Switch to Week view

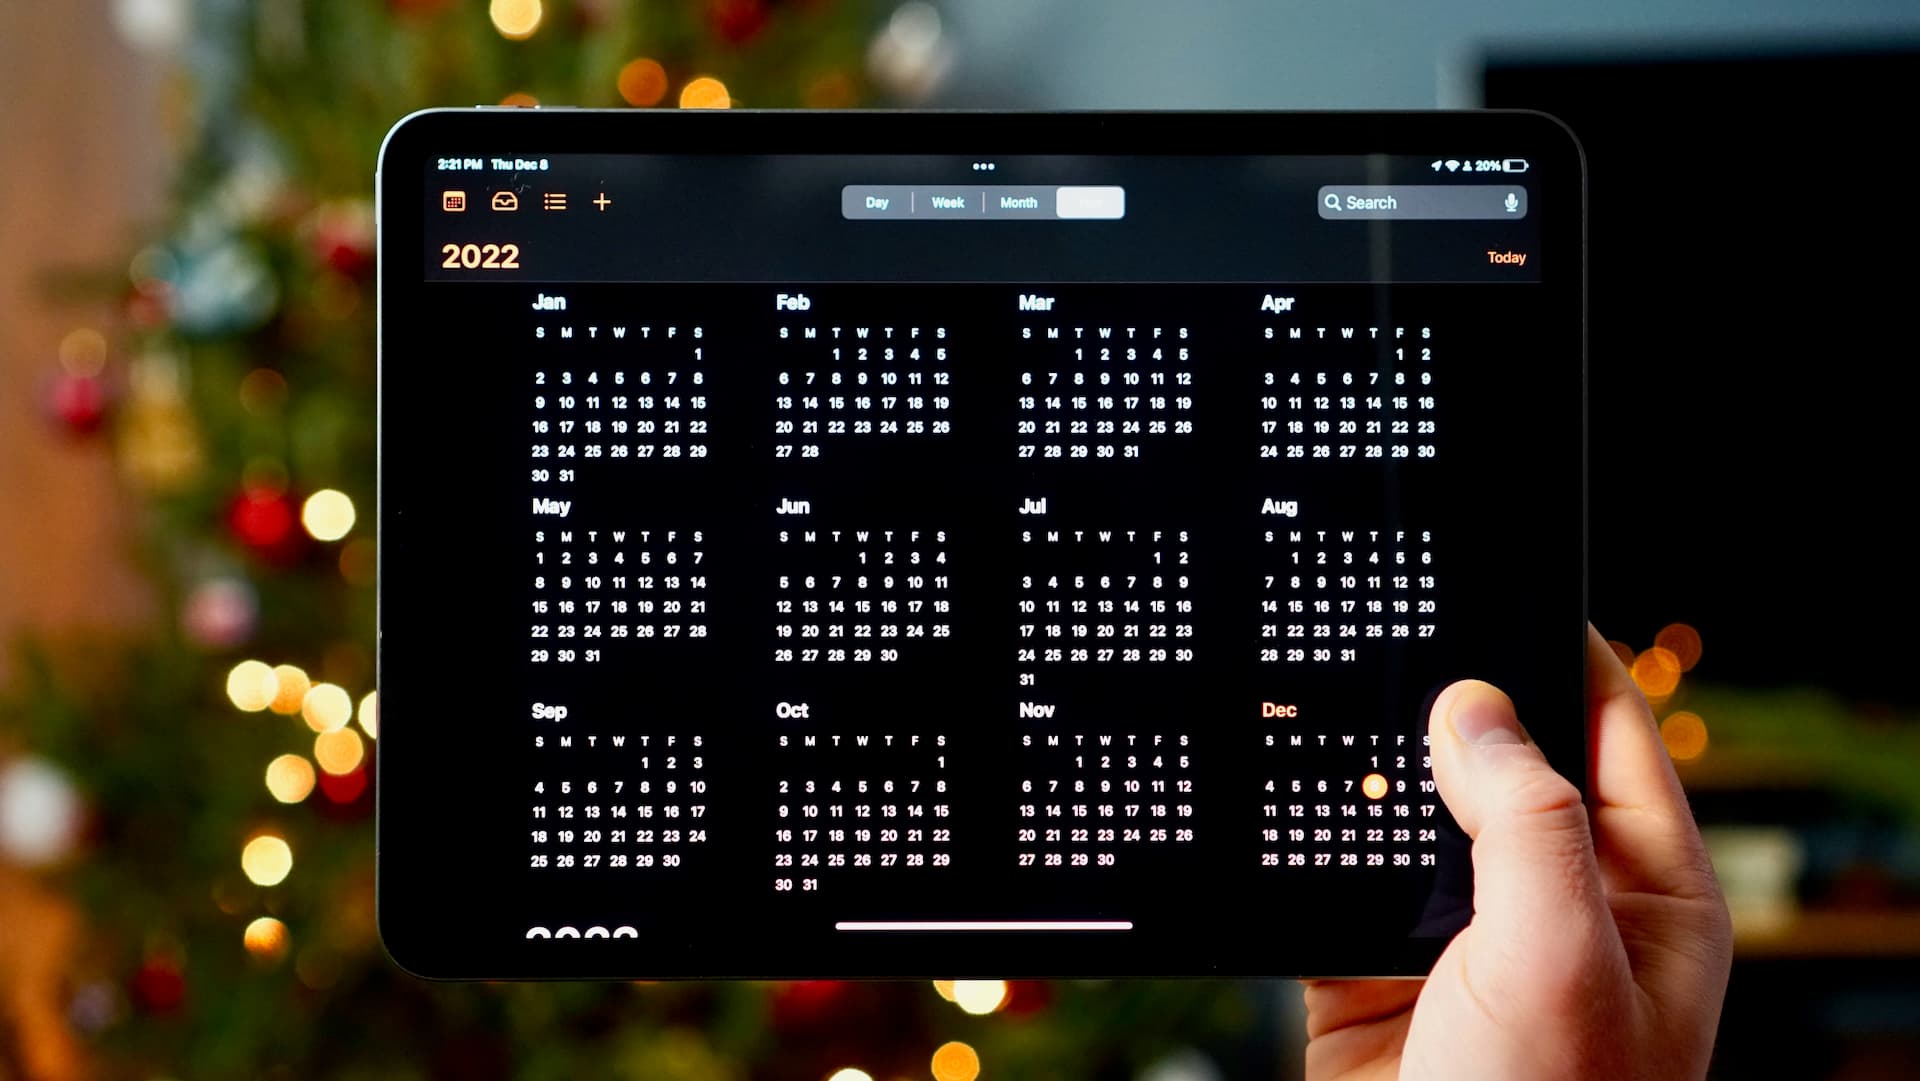point(947,202)
